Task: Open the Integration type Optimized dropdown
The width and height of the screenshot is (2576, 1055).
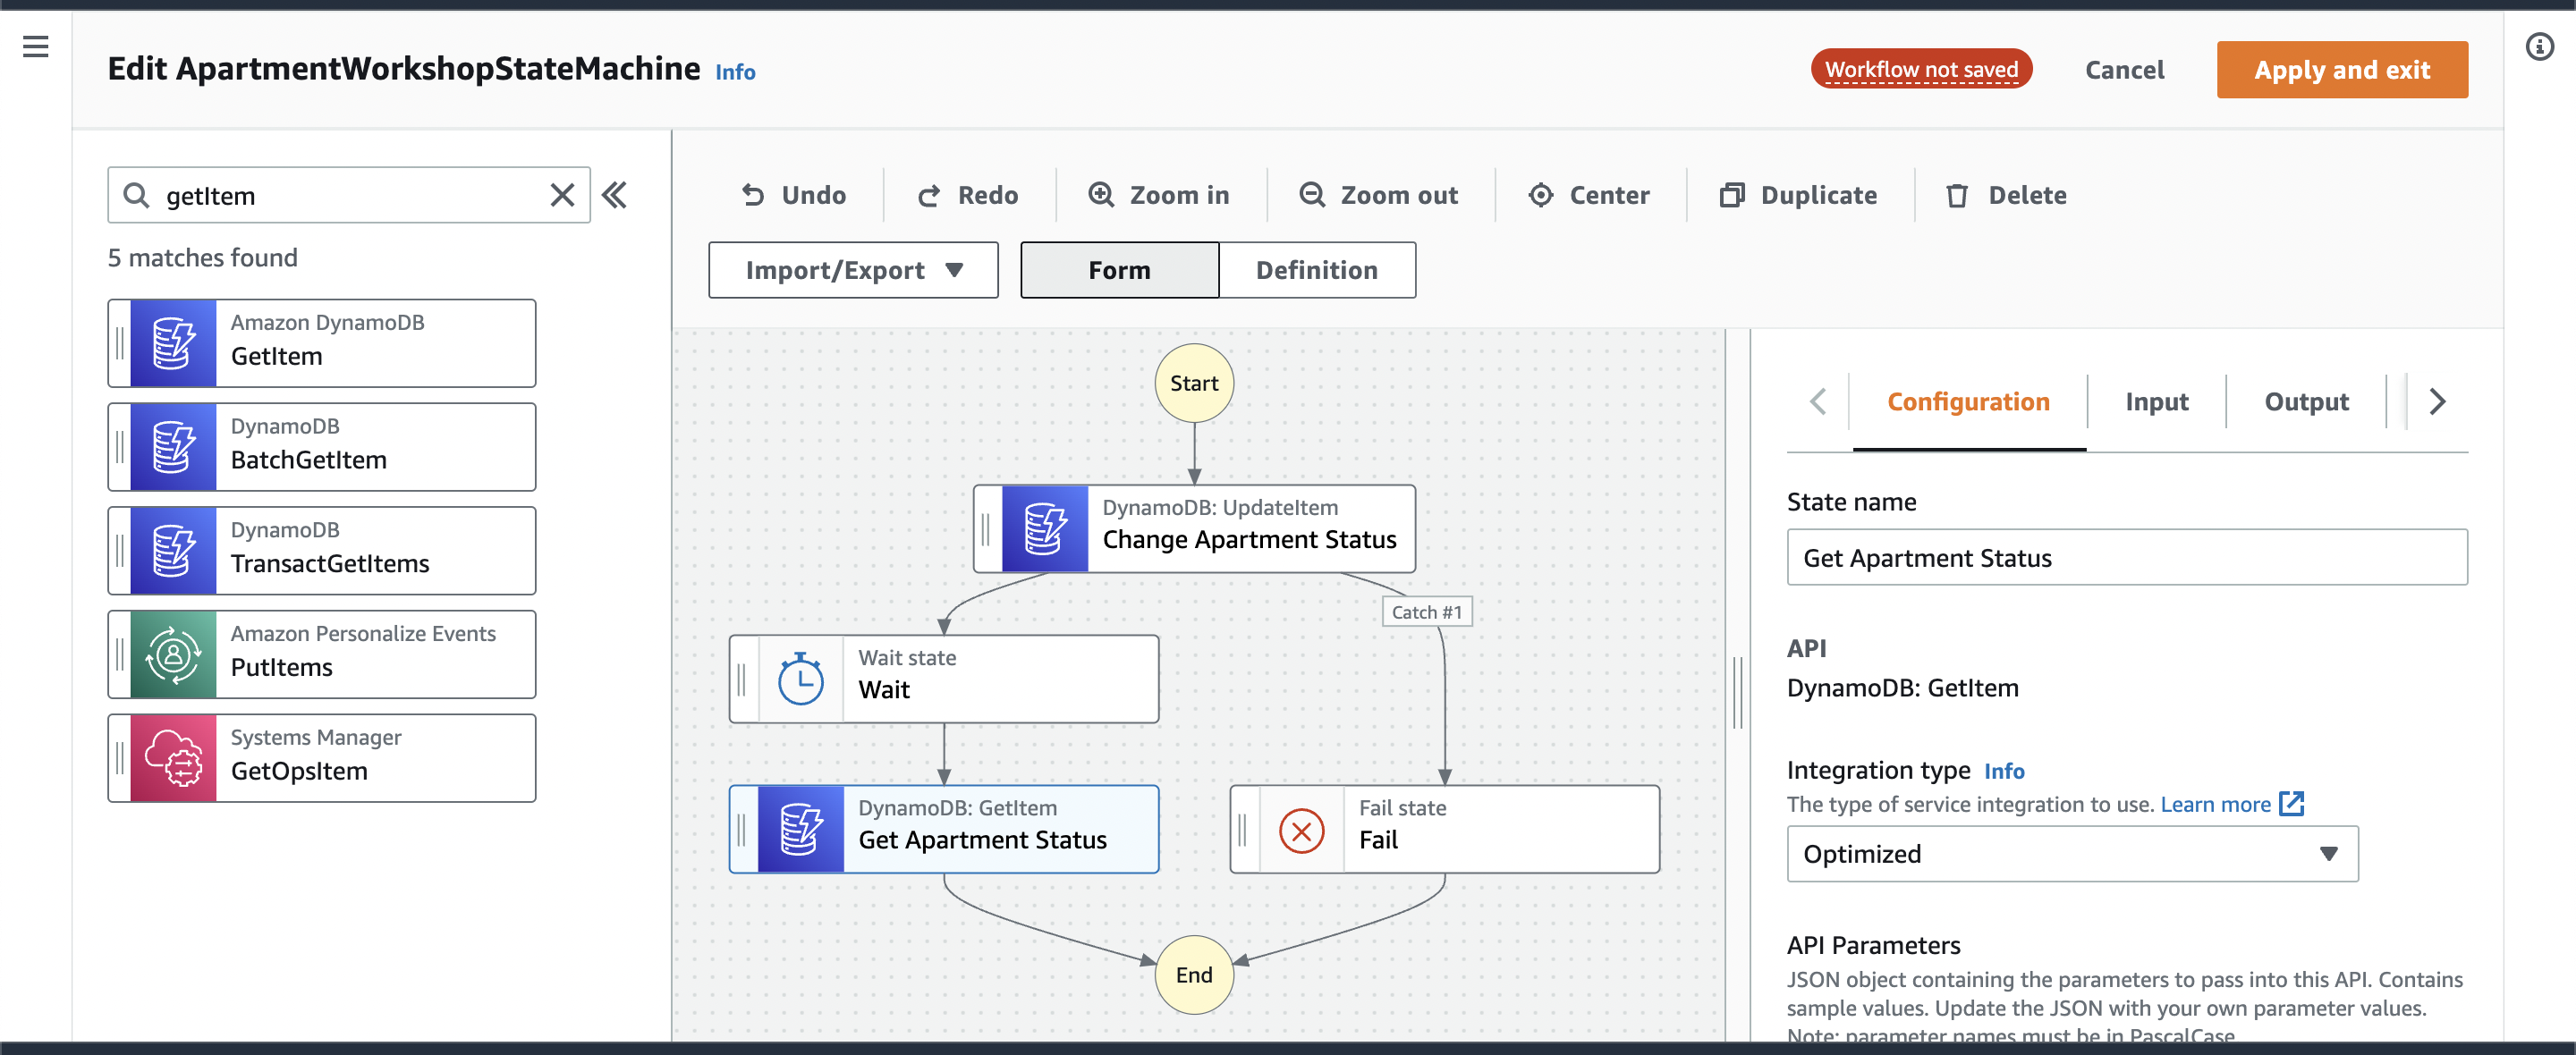Action: tap(2072, 854)
